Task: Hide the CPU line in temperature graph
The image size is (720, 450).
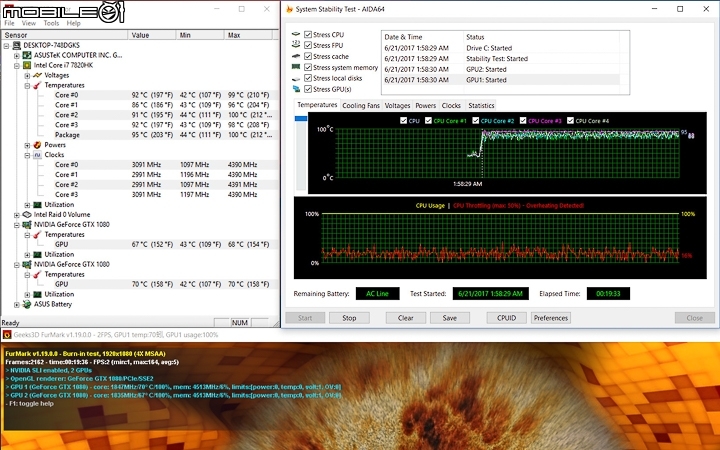Action: (403, 121)
